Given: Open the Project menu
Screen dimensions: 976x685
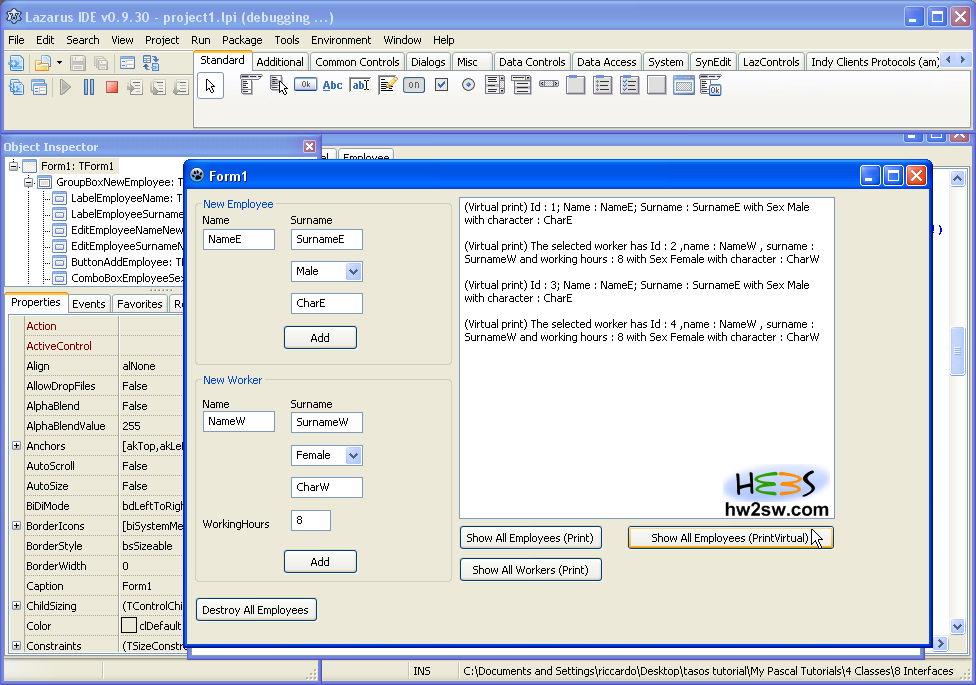Looking at the screenshot, I should pos(162,40).
